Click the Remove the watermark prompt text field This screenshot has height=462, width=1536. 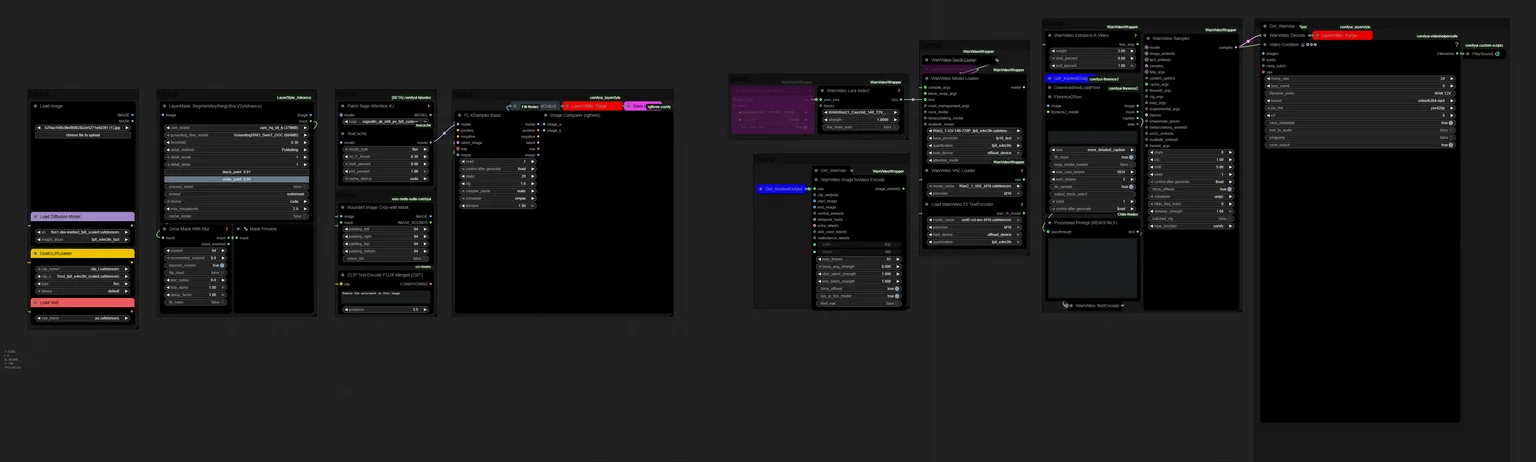coord(385,297)
